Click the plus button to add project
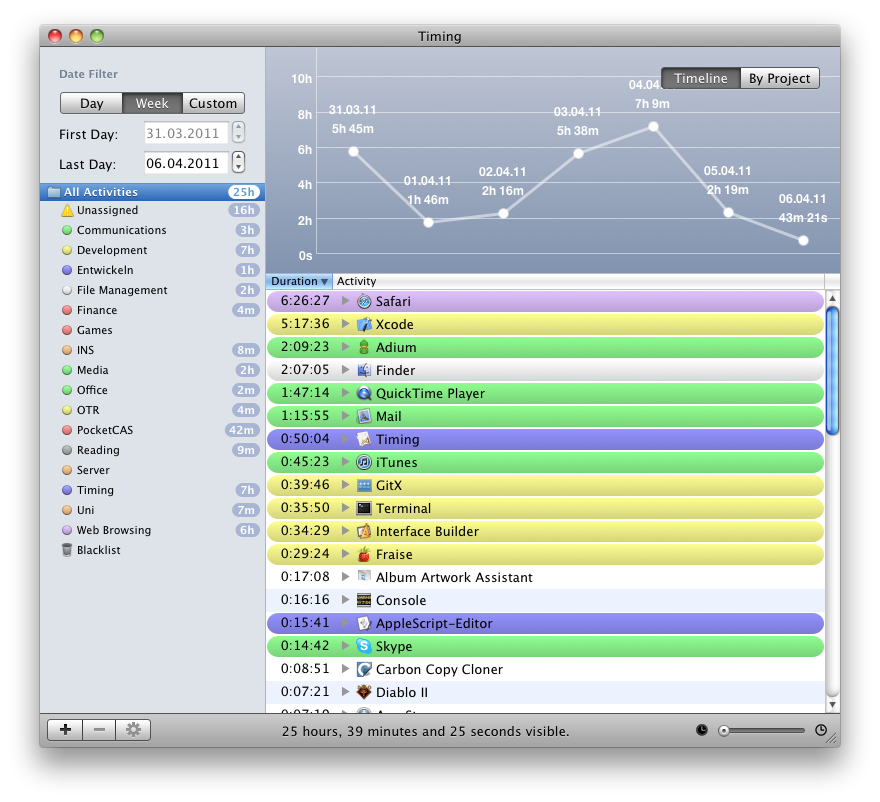This screenshot has width=880, height=802. pyautogui.click(x=65, y=730)
